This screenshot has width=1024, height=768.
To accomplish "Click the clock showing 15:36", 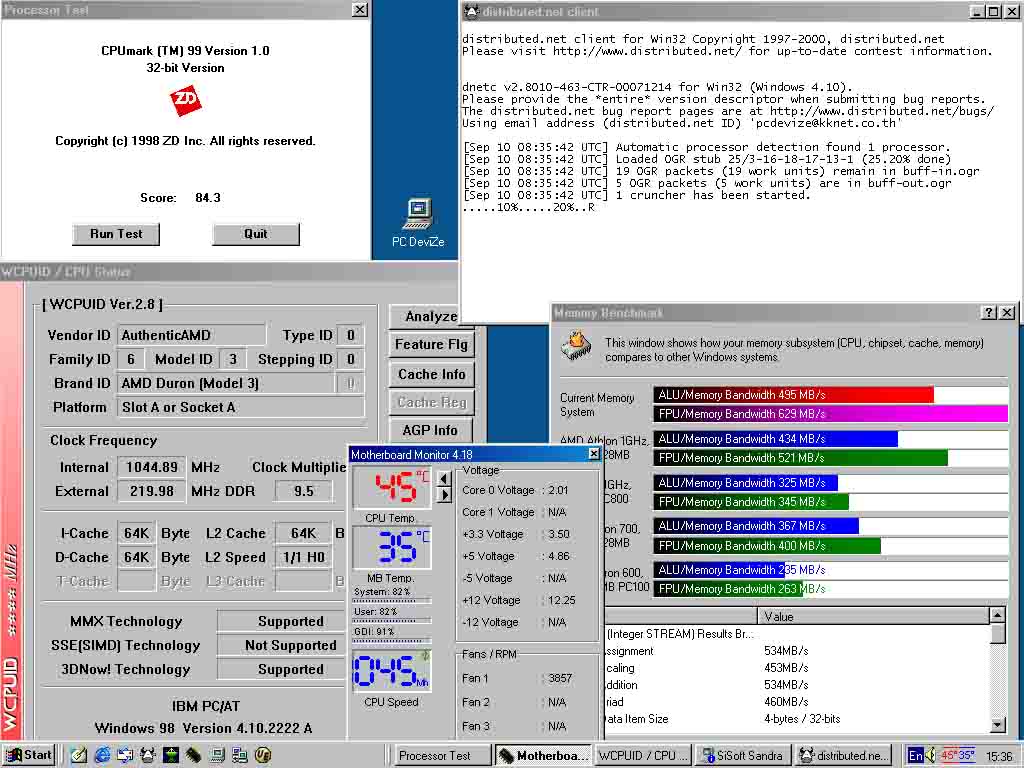I will (x=999, y=756).
